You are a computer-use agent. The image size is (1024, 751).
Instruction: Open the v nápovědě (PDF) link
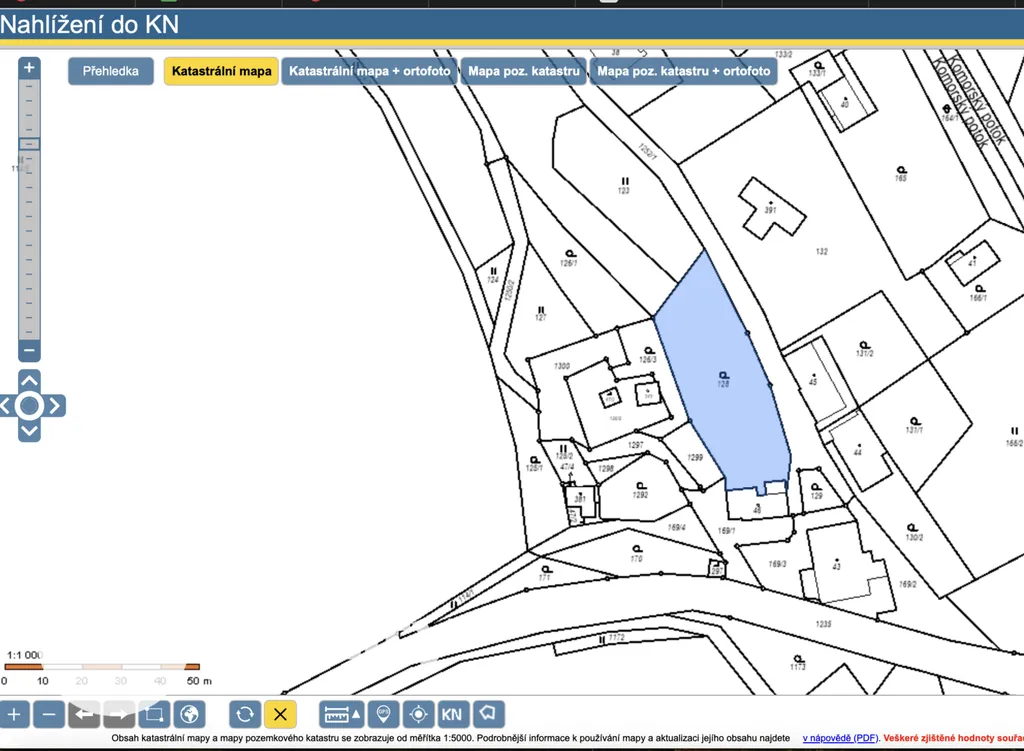click(840, 738)
